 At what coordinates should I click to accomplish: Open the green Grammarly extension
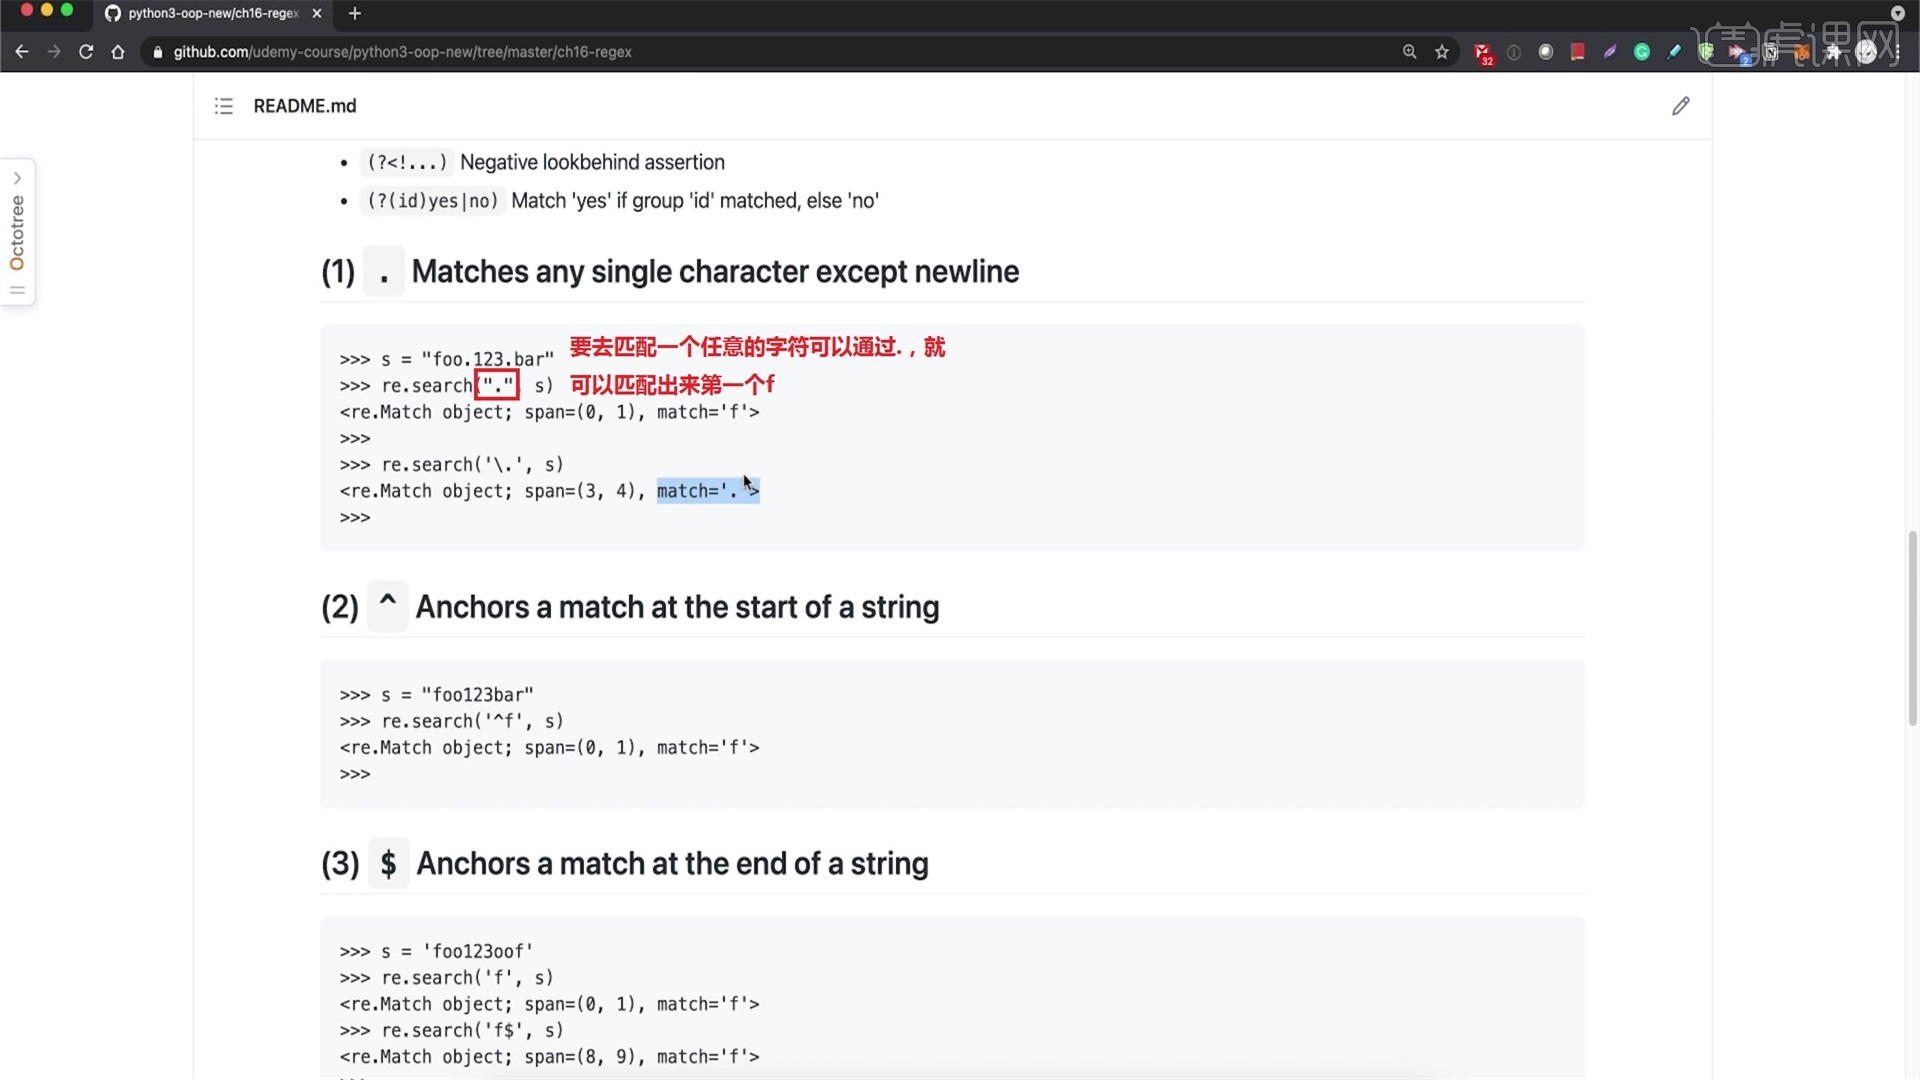(1642, 52)
